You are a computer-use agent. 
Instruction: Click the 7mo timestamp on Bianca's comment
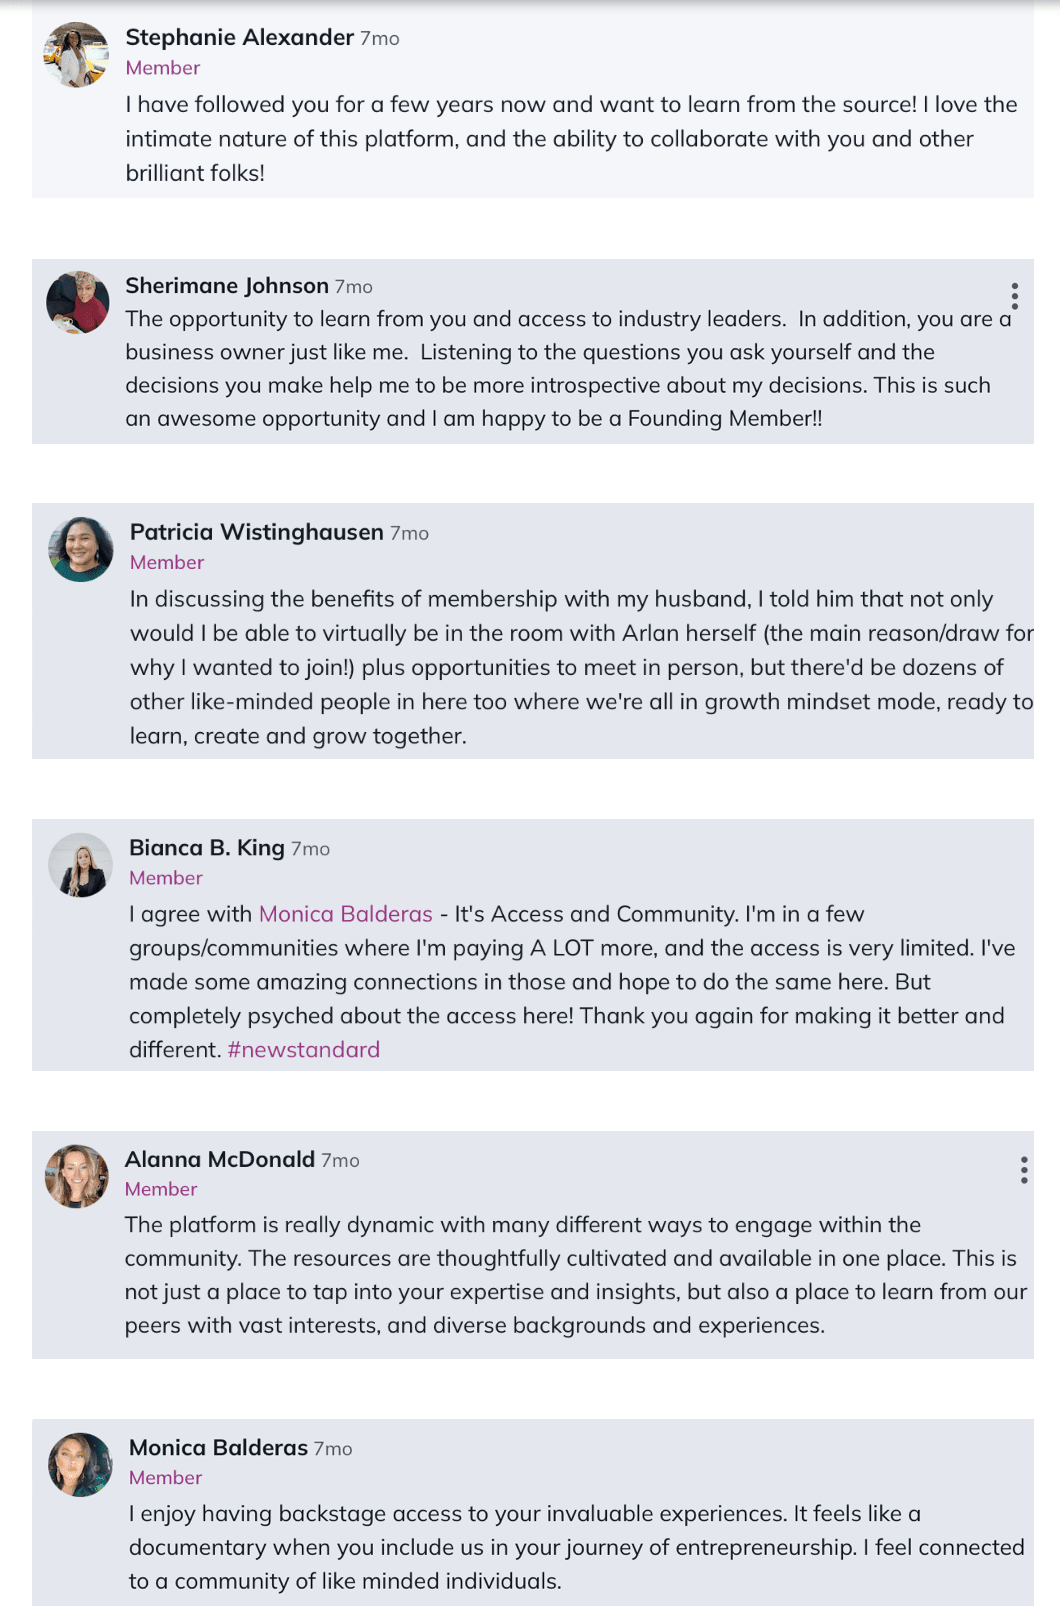click(310, 849)
